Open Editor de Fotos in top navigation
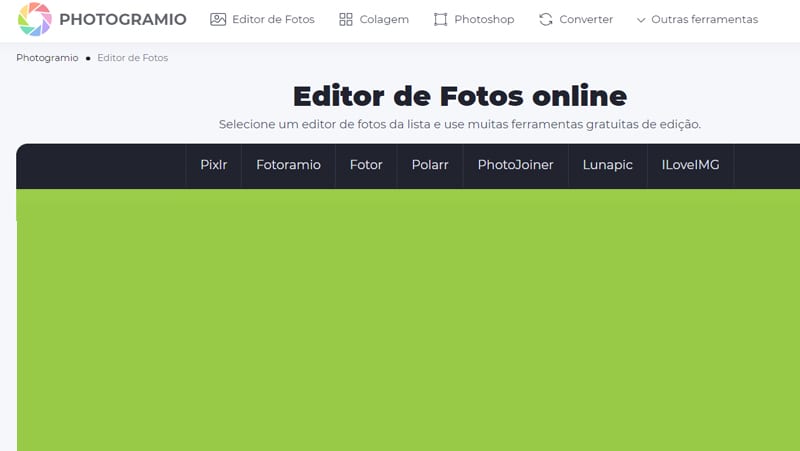 tap(273, 19)
